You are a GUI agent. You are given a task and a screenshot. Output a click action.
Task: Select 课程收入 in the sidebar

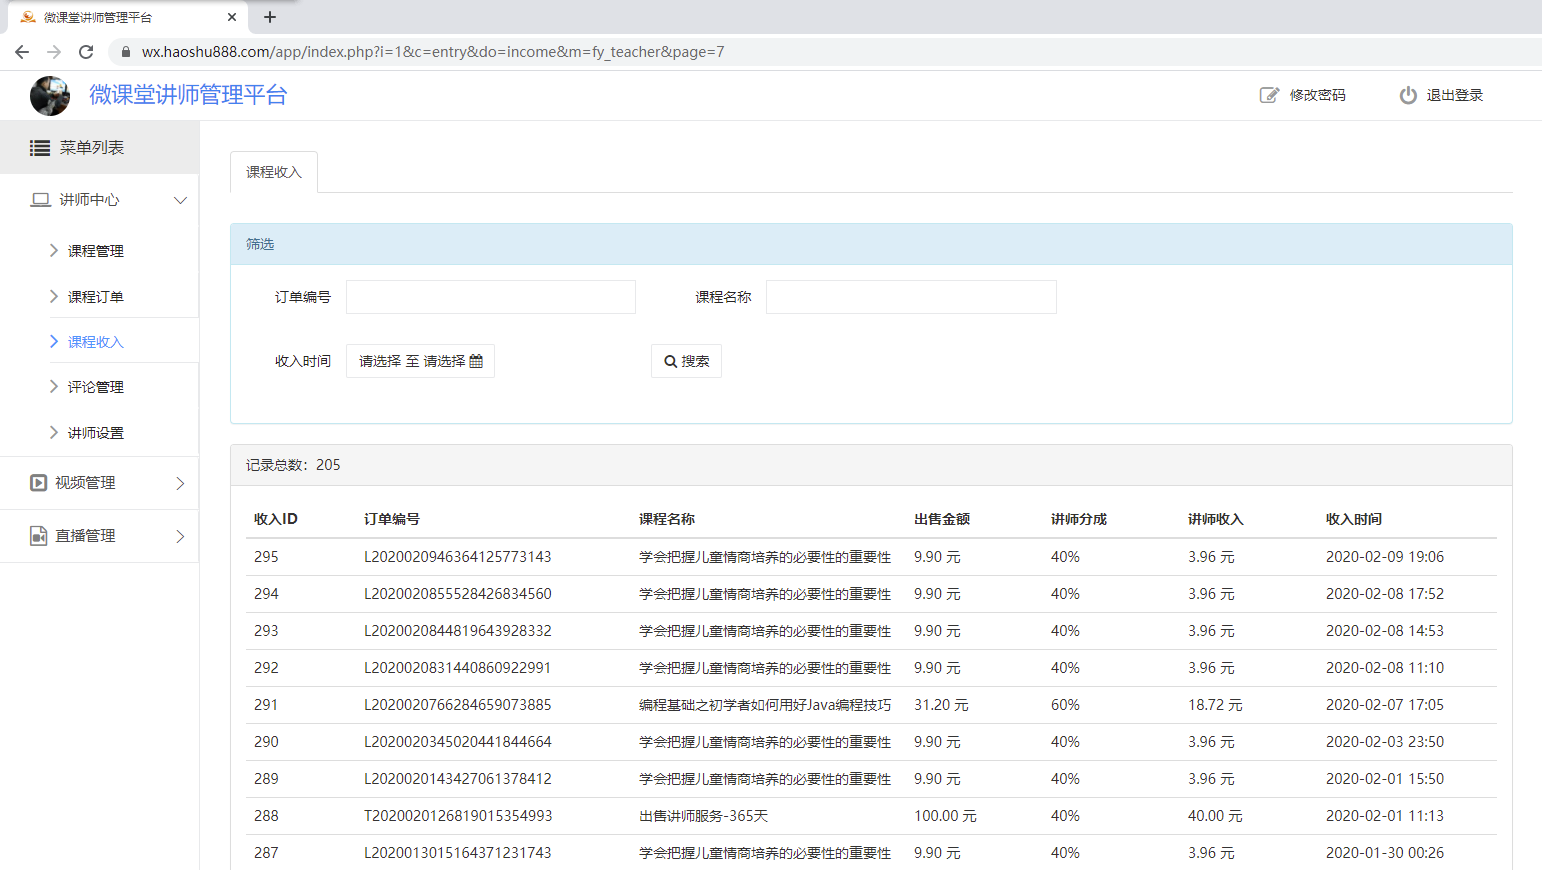[96, 342]
